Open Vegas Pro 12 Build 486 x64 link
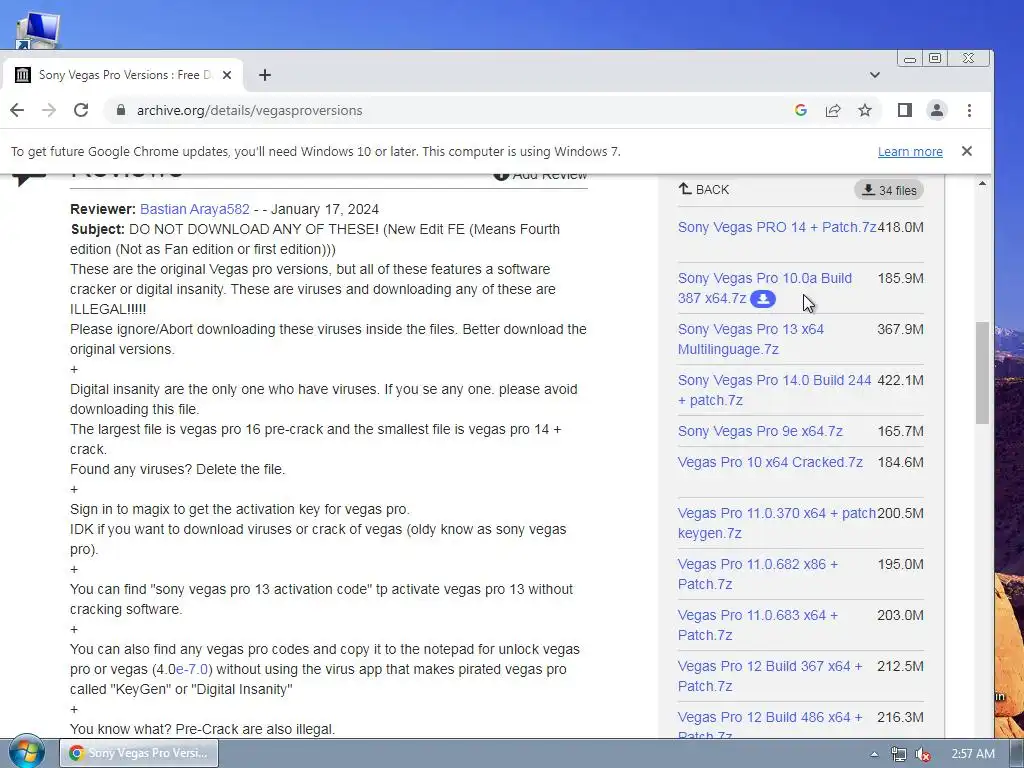This screenshot has width=1024, height=768. [770, 722]
